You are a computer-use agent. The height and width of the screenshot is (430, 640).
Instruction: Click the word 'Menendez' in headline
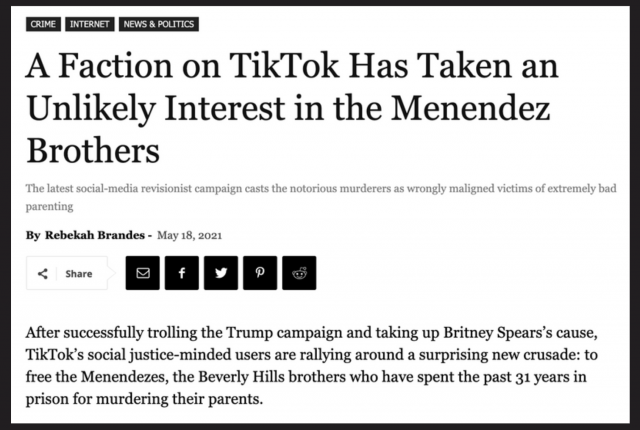tap(471, 108)
